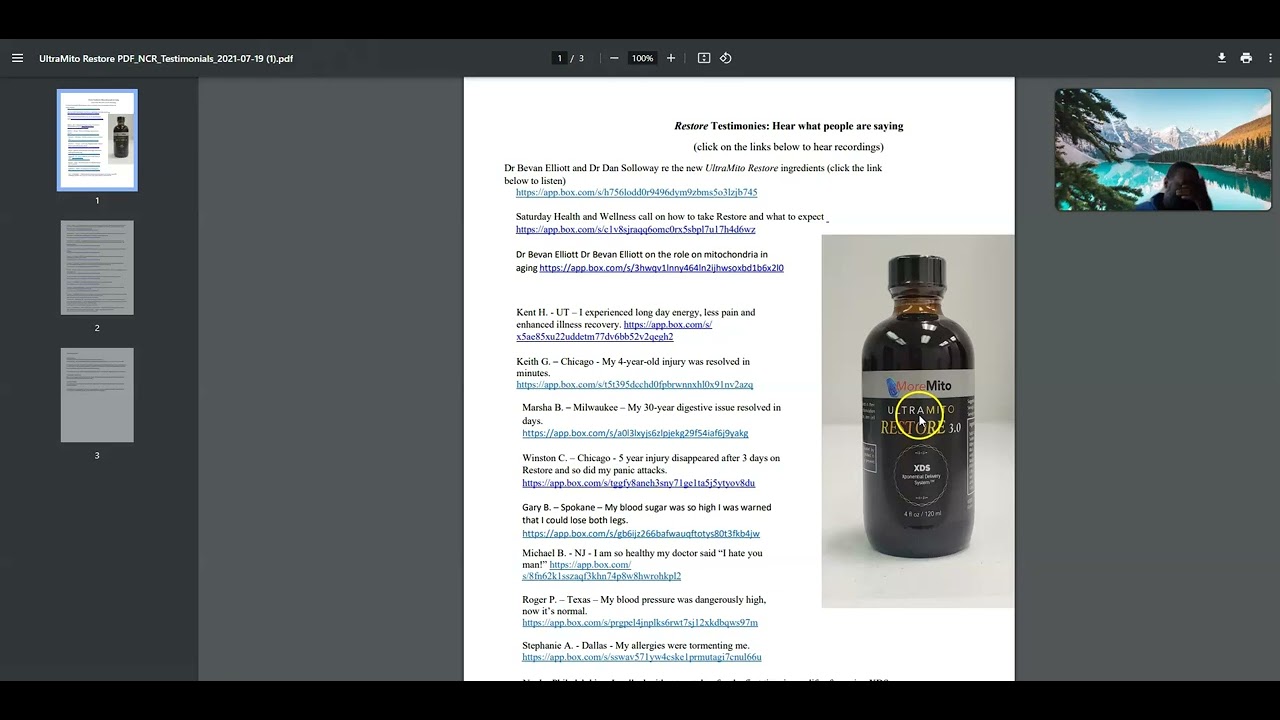Open Gary B. Spokane testimonial link
Viewport: 1280px width, 720px height.
click(640, 533)
